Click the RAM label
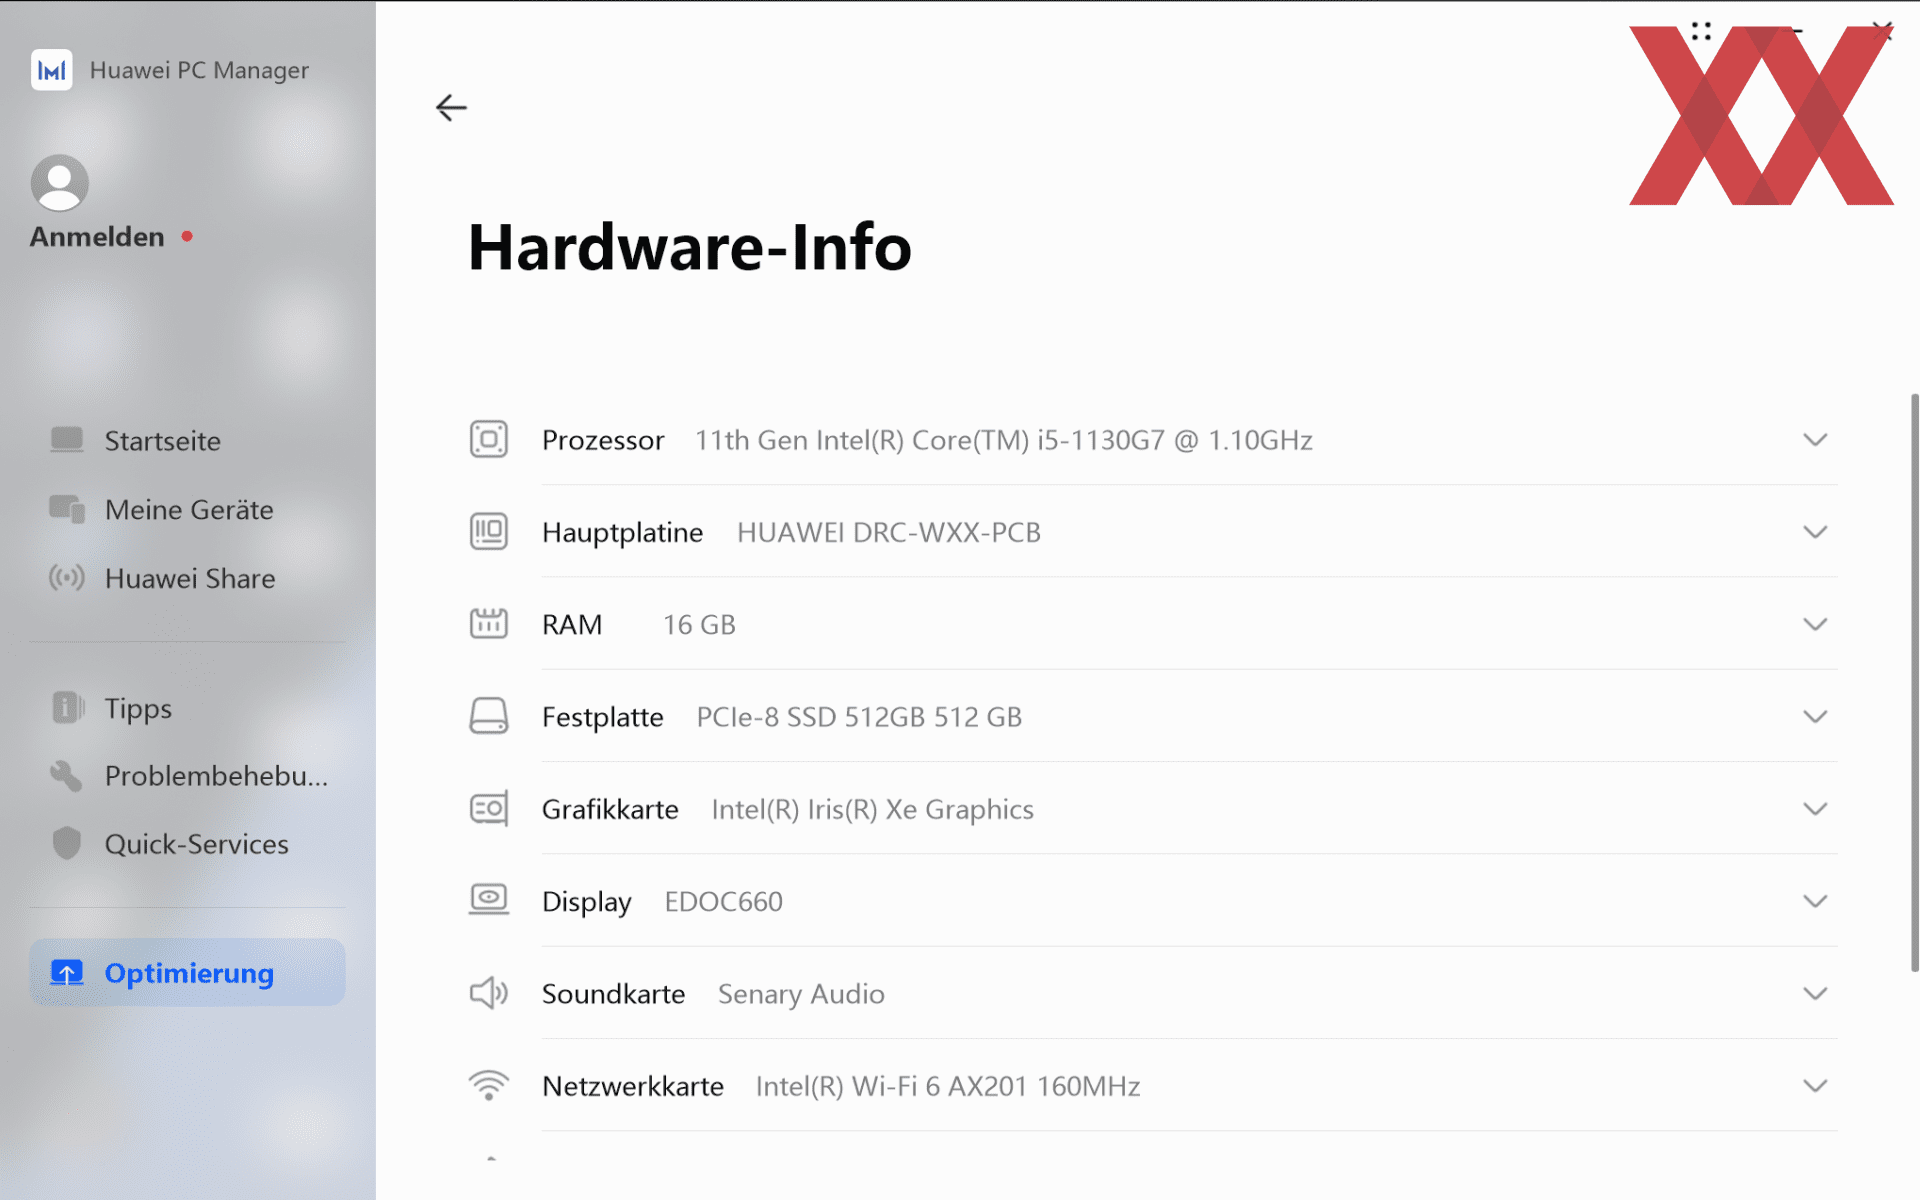Screen dimensions: 1920x1200 pyautogui.click(x=572, y=624)
